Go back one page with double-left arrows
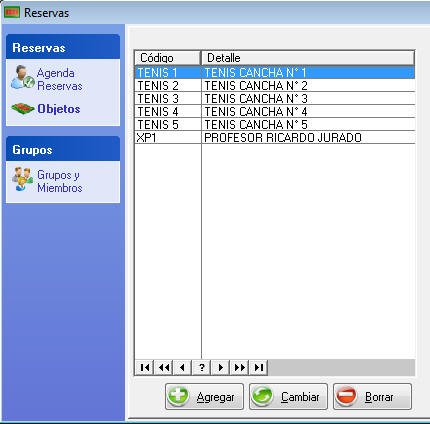 (x=164, y=367)
